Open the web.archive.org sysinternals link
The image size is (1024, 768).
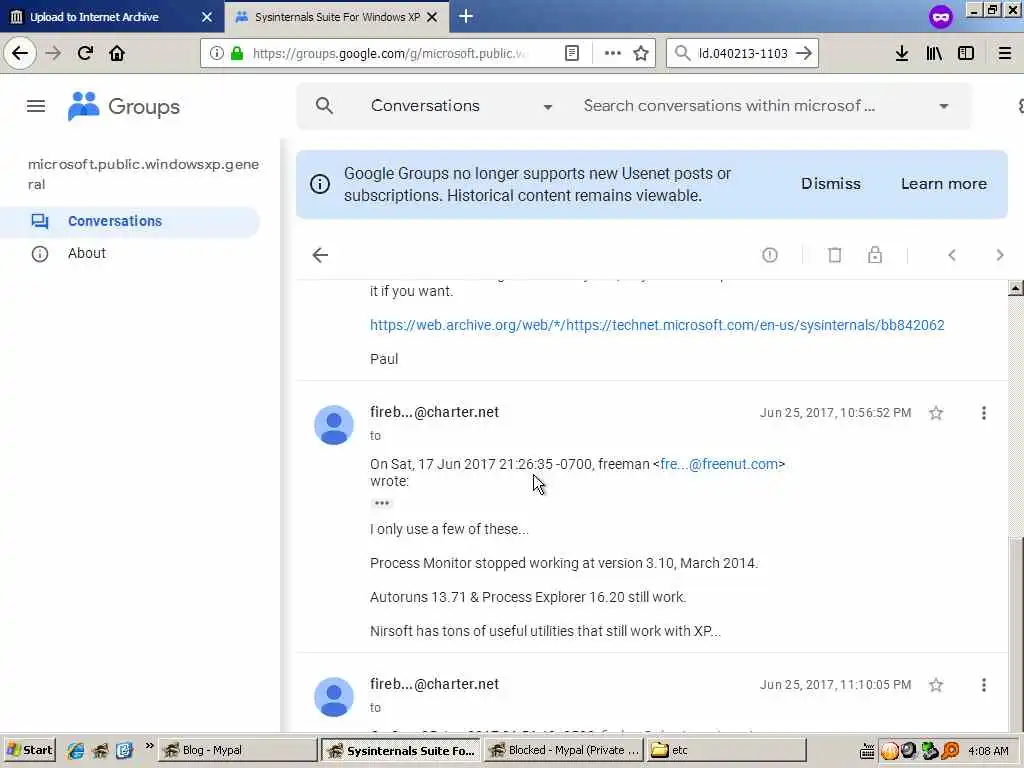pyautogui.click(x=657, y=325)
